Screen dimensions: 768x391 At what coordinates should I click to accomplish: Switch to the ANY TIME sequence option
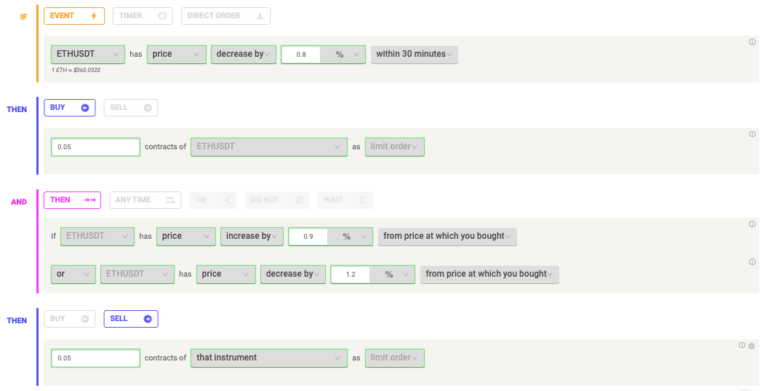tap(145, 200)
